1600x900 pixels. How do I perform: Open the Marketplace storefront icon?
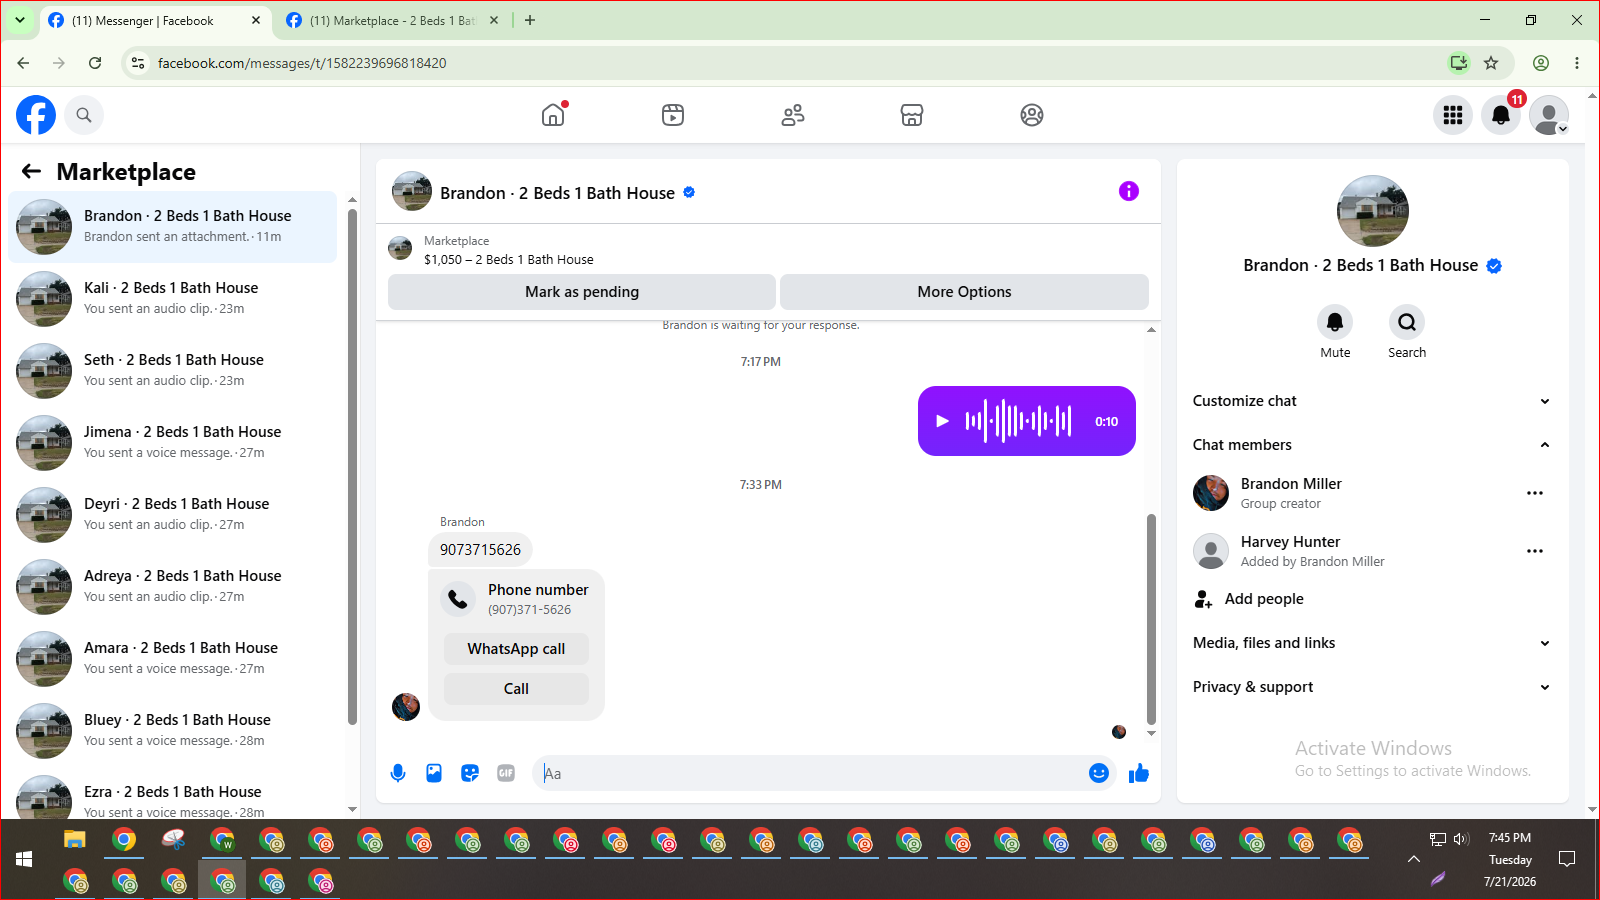pos(912,115)
